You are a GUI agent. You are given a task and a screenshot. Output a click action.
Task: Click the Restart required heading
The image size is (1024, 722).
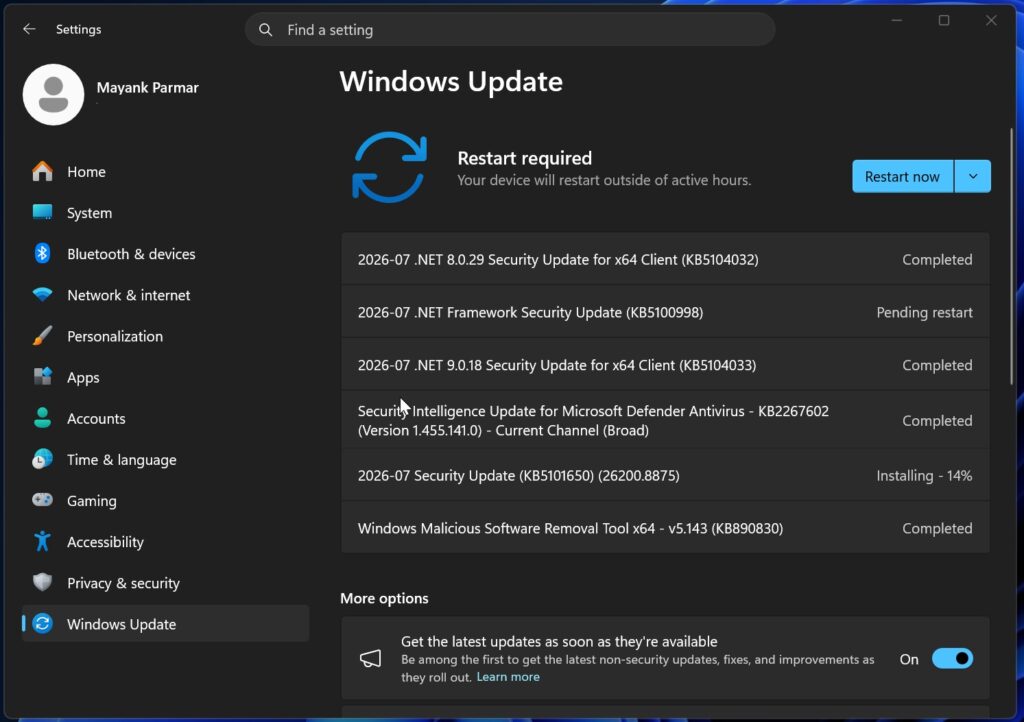click(524, 158)
